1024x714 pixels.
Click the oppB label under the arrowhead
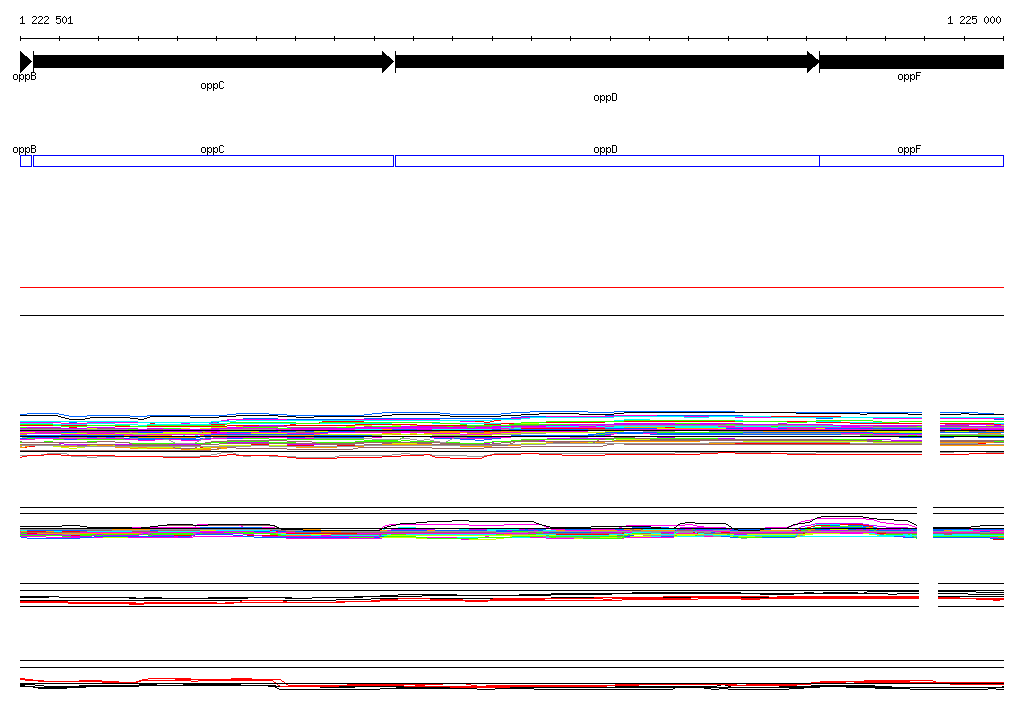pyautogui.click(x=24, y=77)
